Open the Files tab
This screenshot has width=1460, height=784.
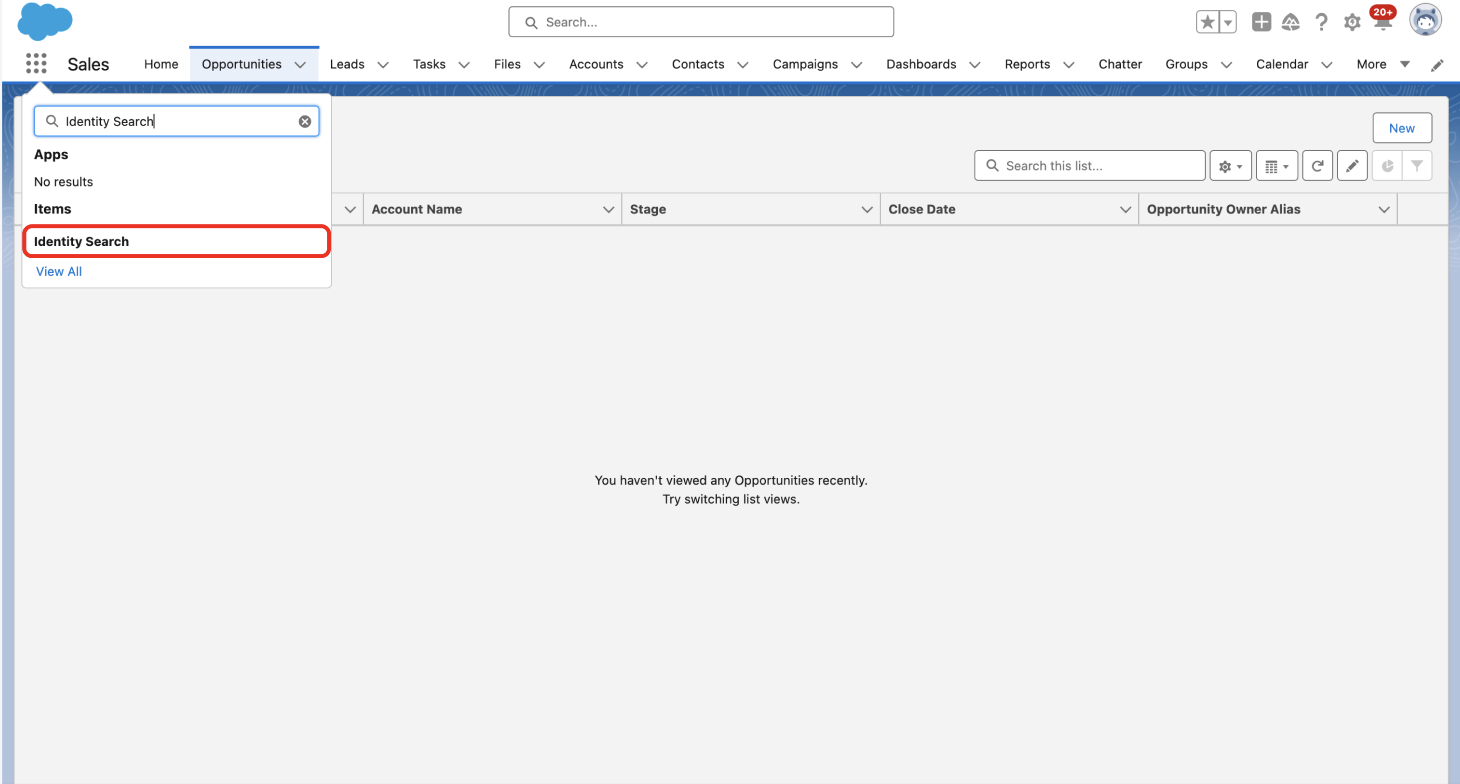tap(507, 64)
